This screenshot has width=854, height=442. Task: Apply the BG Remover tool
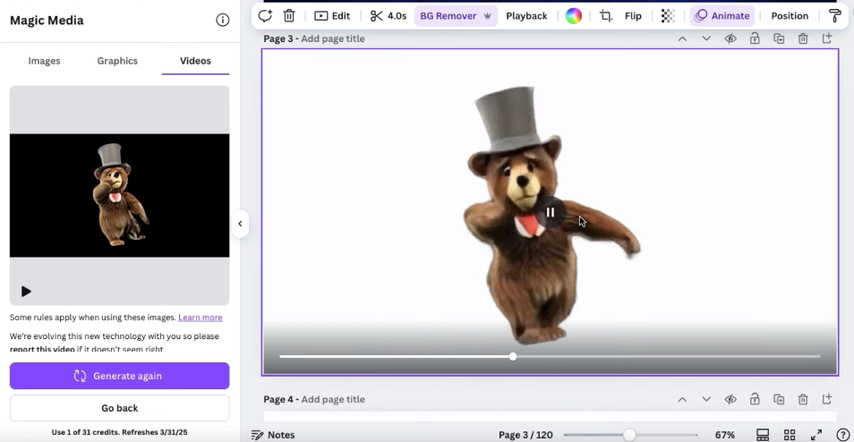tap(455, 16)
